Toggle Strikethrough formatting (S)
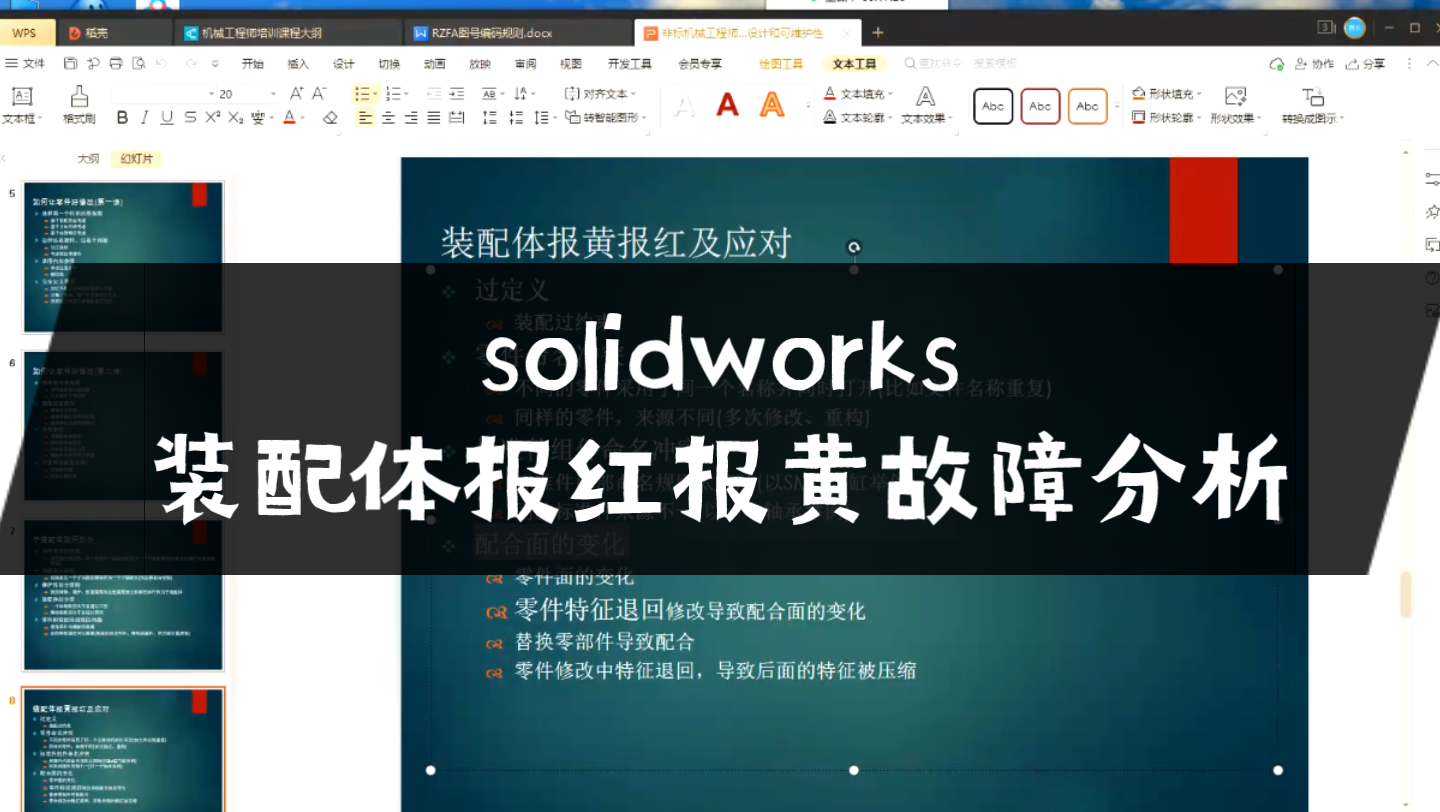Viewport: 1440px width, 812px height. pyautogui.click(x=189, y=118)
